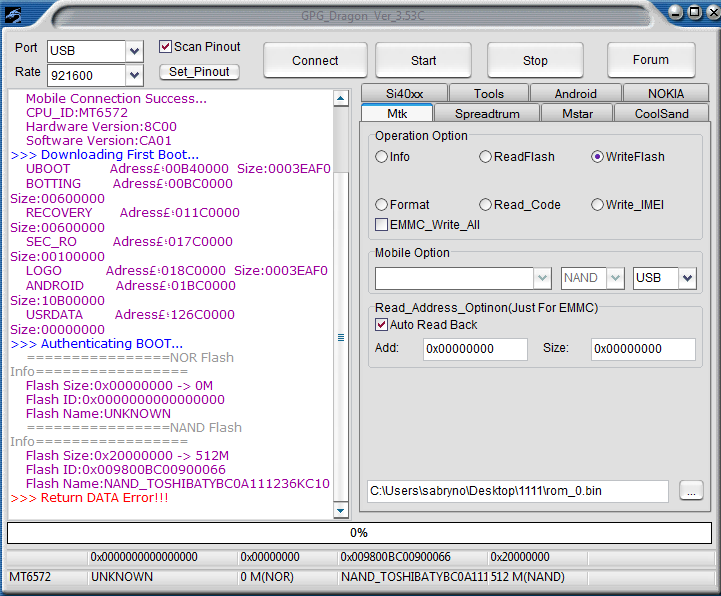
Task: Click the 'Flash Size:0x20000000 -> 512M' line
Action: pos(127,456)
